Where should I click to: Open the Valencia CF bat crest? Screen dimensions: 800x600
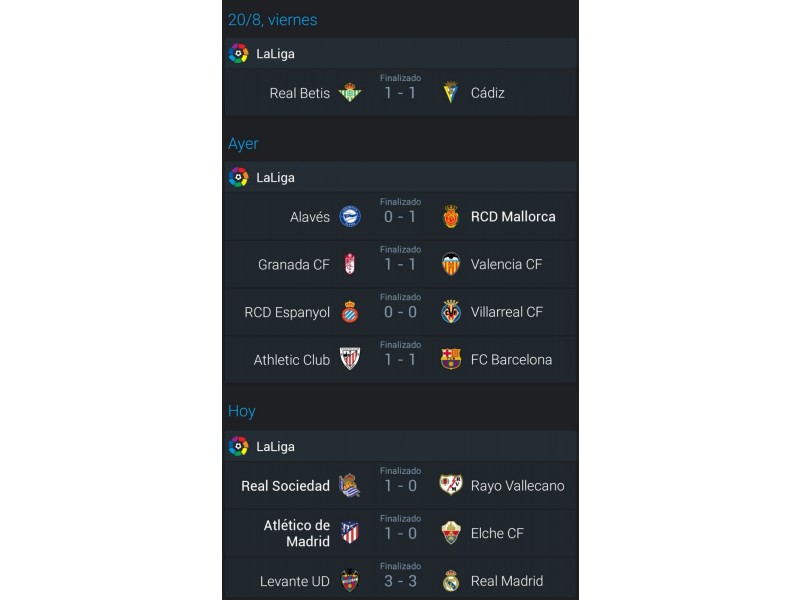coord(451,264)
